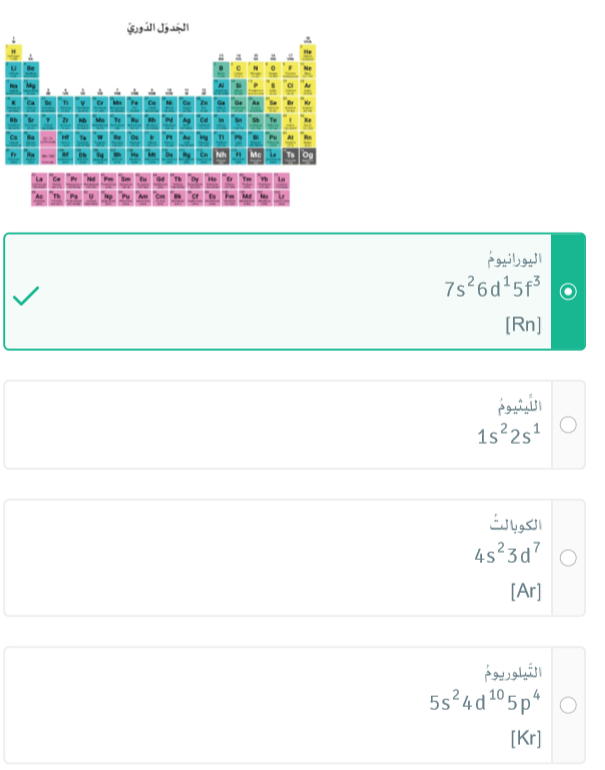Click the green checkmark icon

26,295
